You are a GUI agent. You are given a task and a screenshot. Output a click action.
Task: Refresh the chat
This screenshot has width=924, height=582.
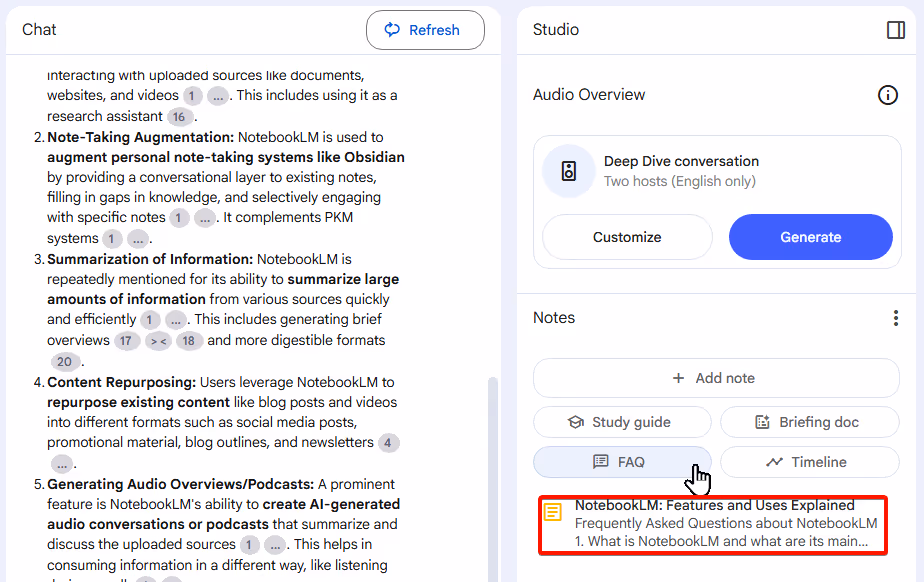[x=425, y=30]
